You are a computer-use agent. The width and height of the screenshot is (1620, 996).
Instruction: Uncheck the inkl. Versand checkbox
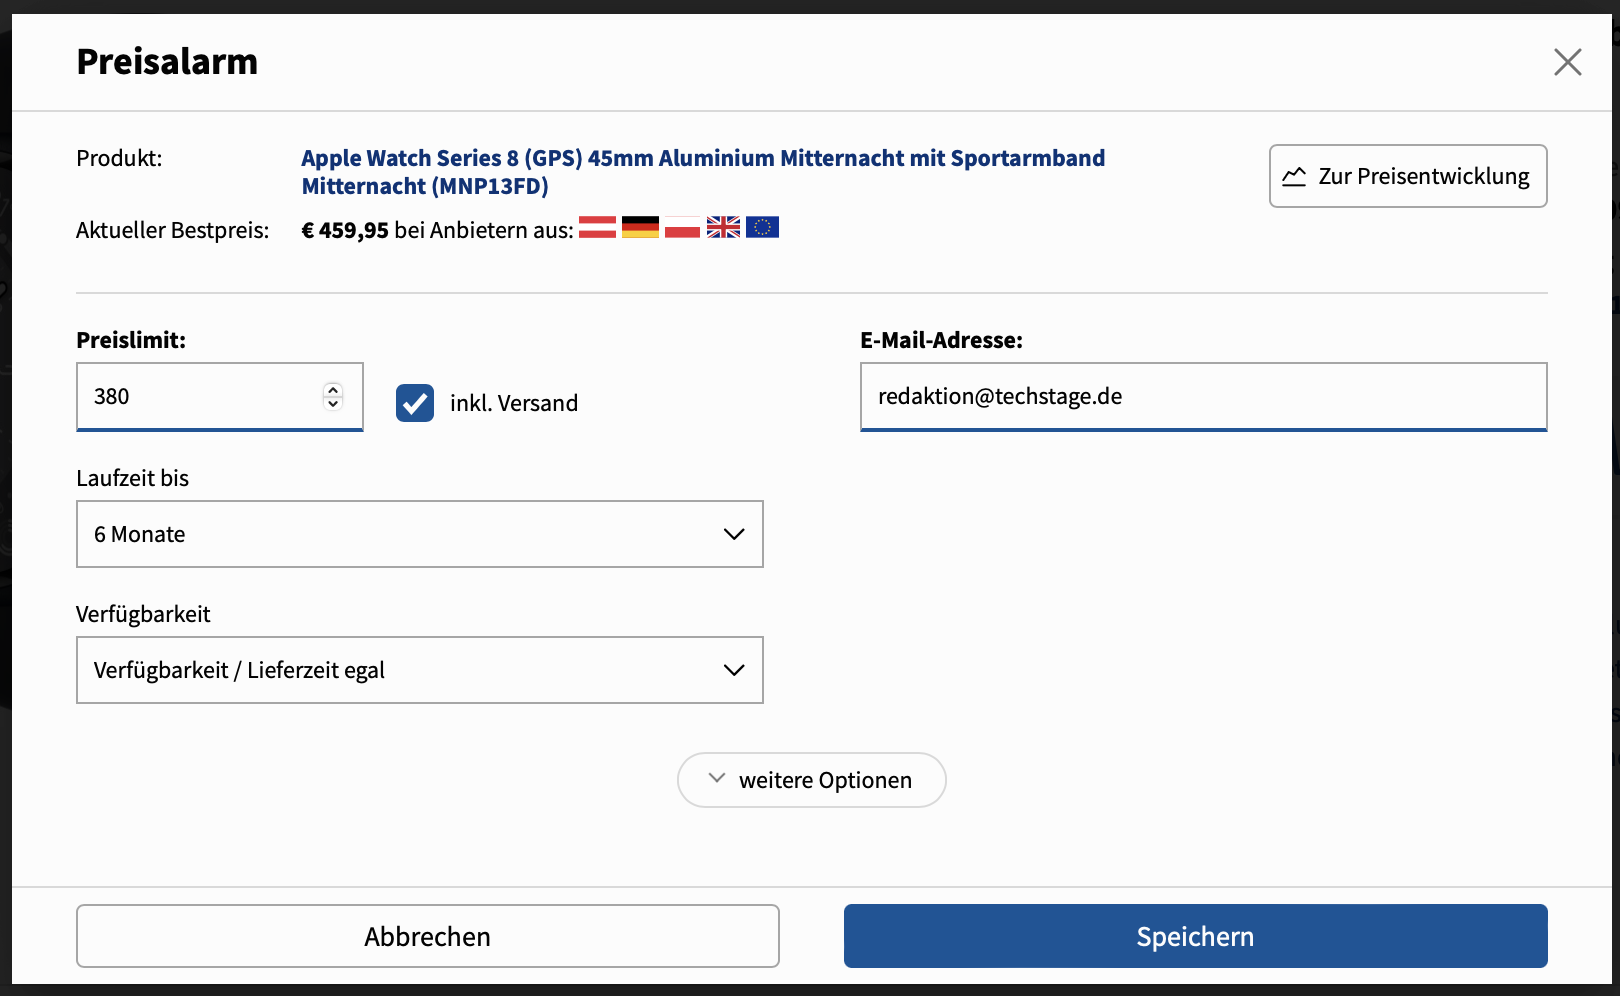(415, 403)
